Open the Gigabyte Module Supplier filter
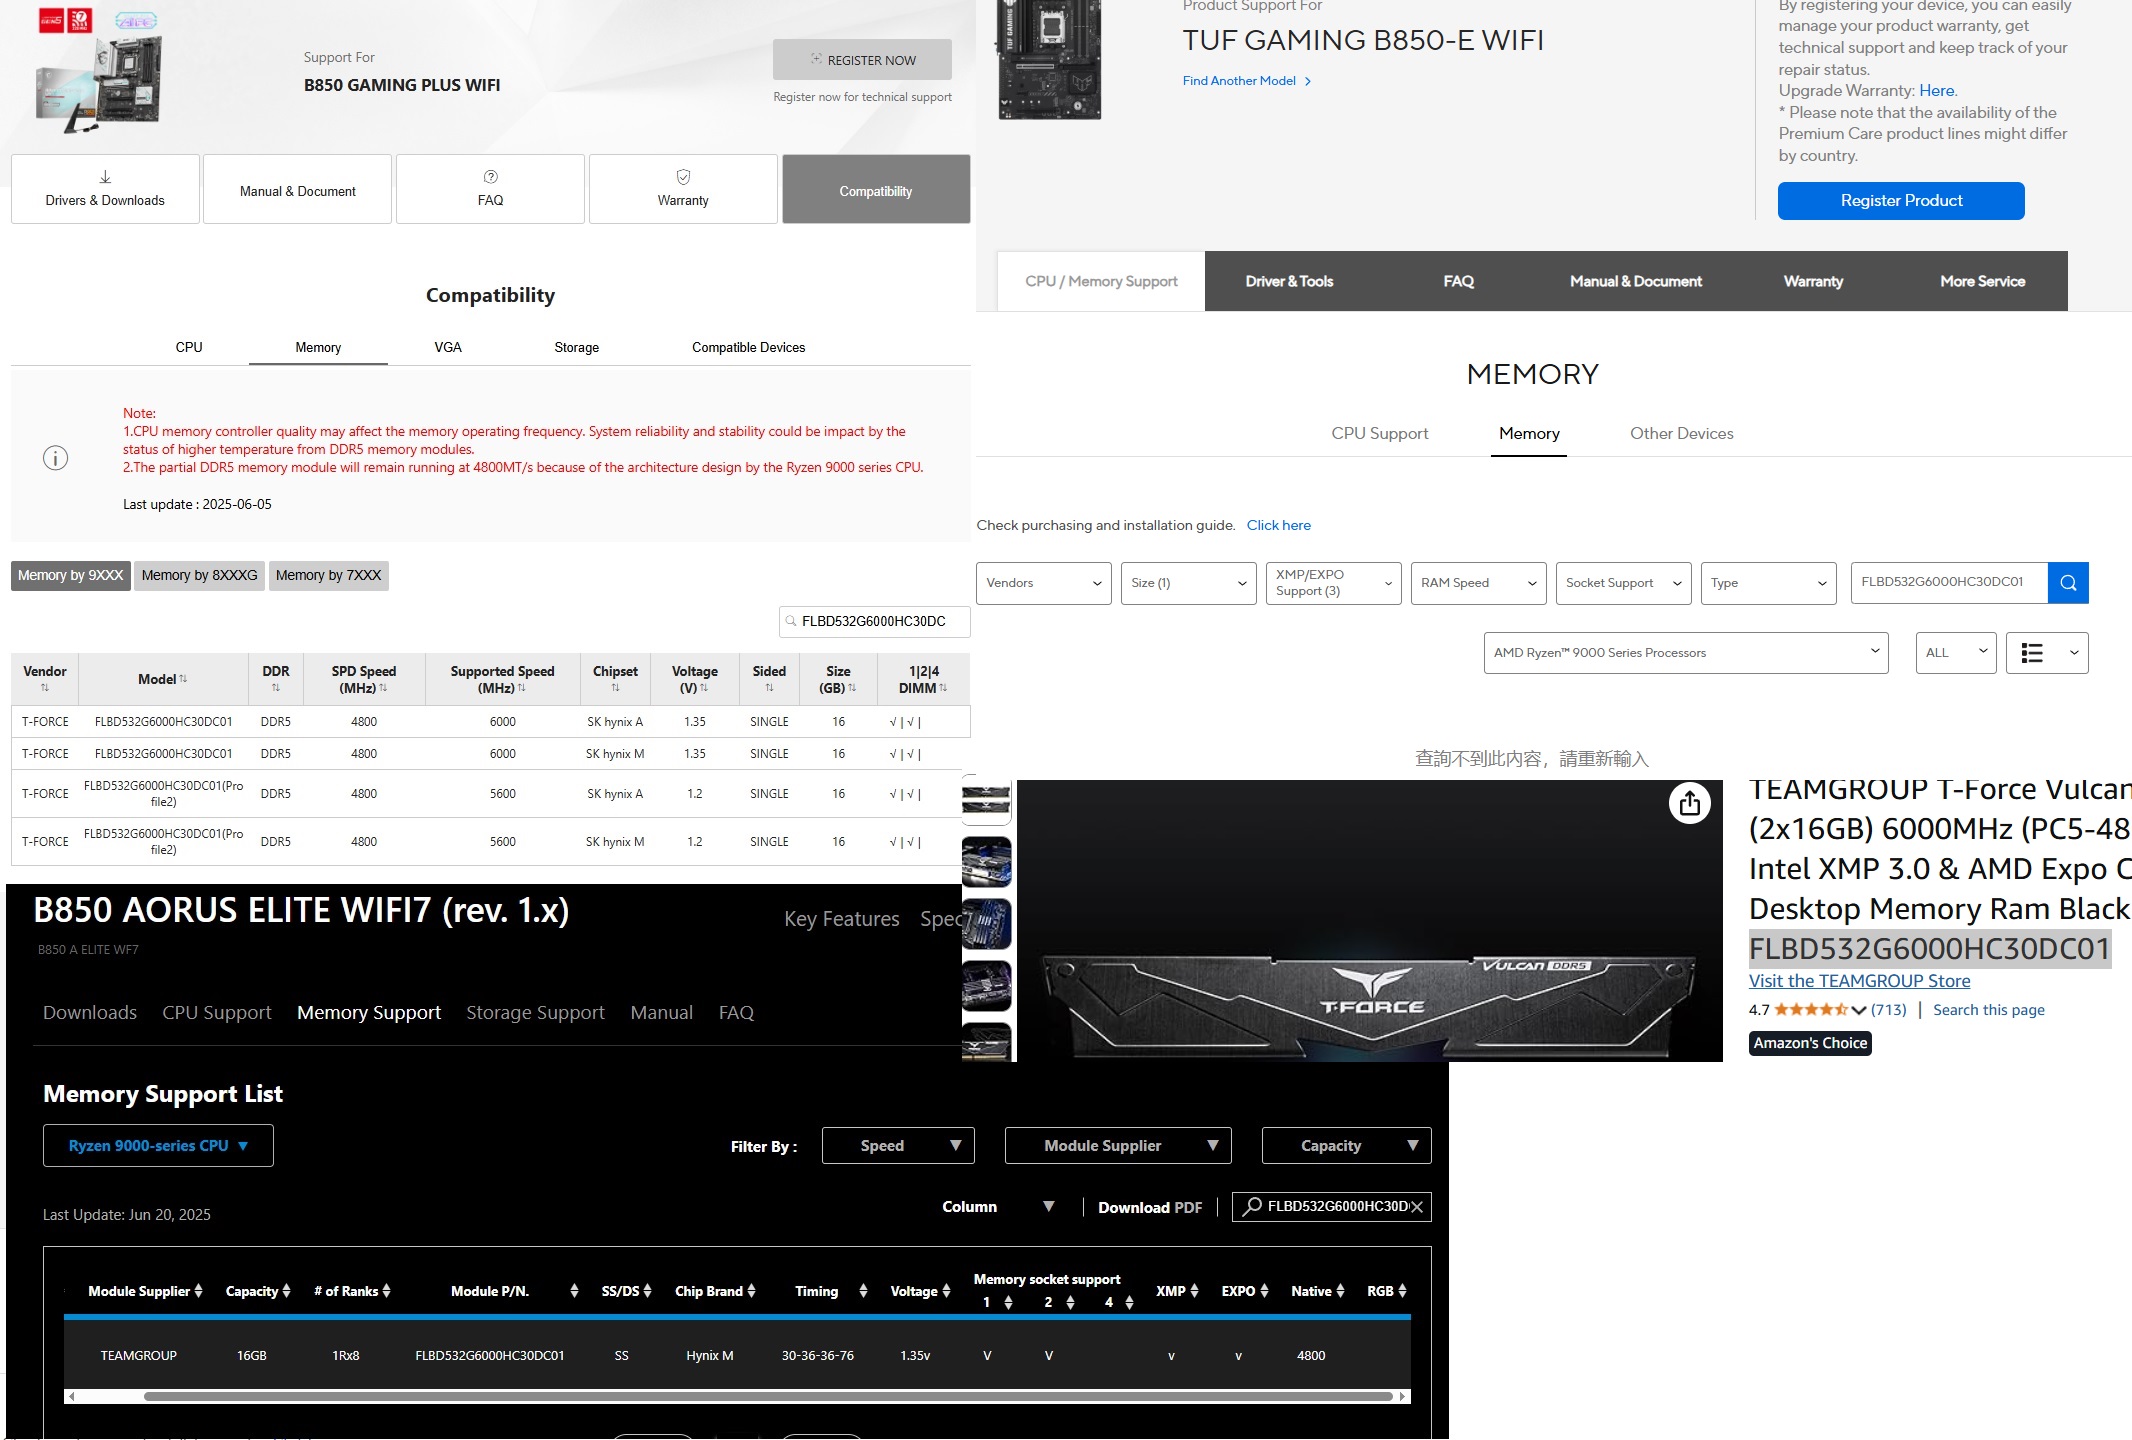This screenshot has width=2132, height=1440. click(x=1118, y=1146)
